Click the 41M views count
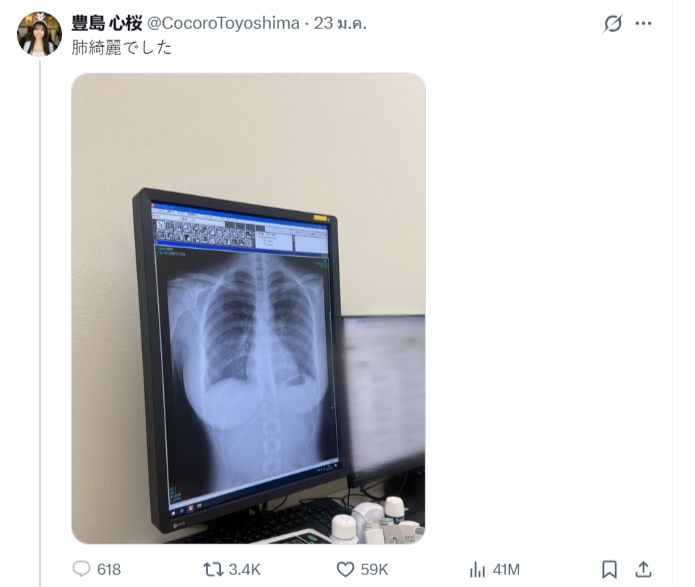The width and height of the screenshot is (695, 587). pyautogui.click(x=507, y=569)
